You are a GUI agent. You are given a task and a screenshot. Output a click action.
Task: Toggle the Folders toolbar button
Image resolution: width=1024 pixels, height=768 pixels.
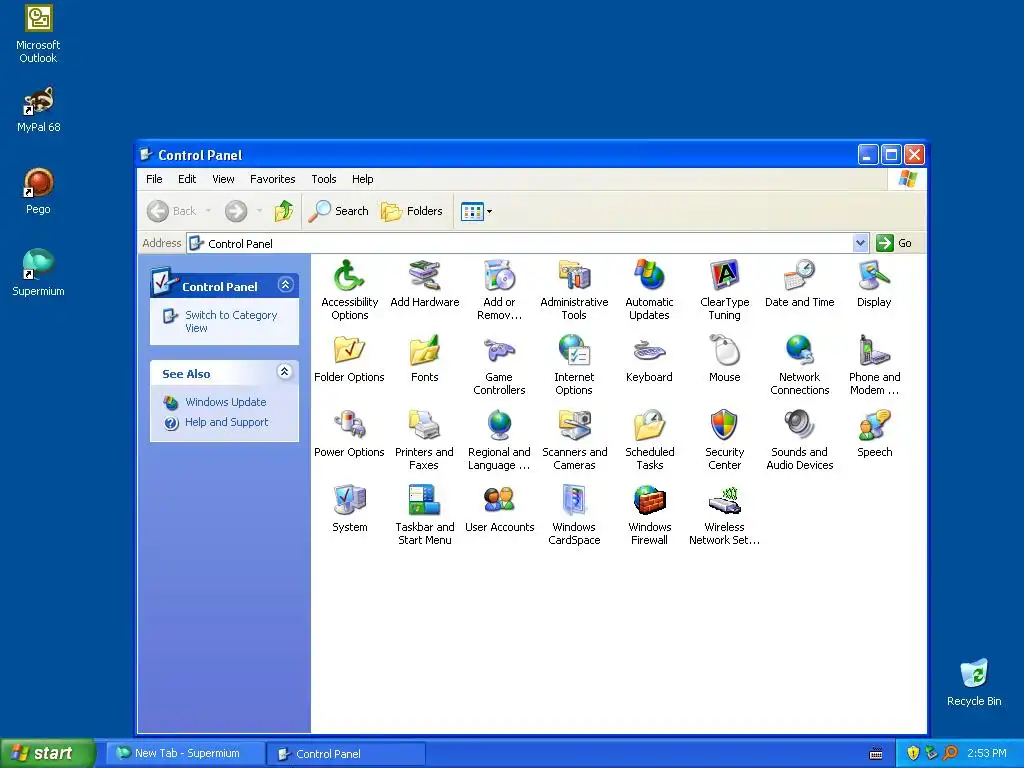pyautogui.click(x=411, y=211)
